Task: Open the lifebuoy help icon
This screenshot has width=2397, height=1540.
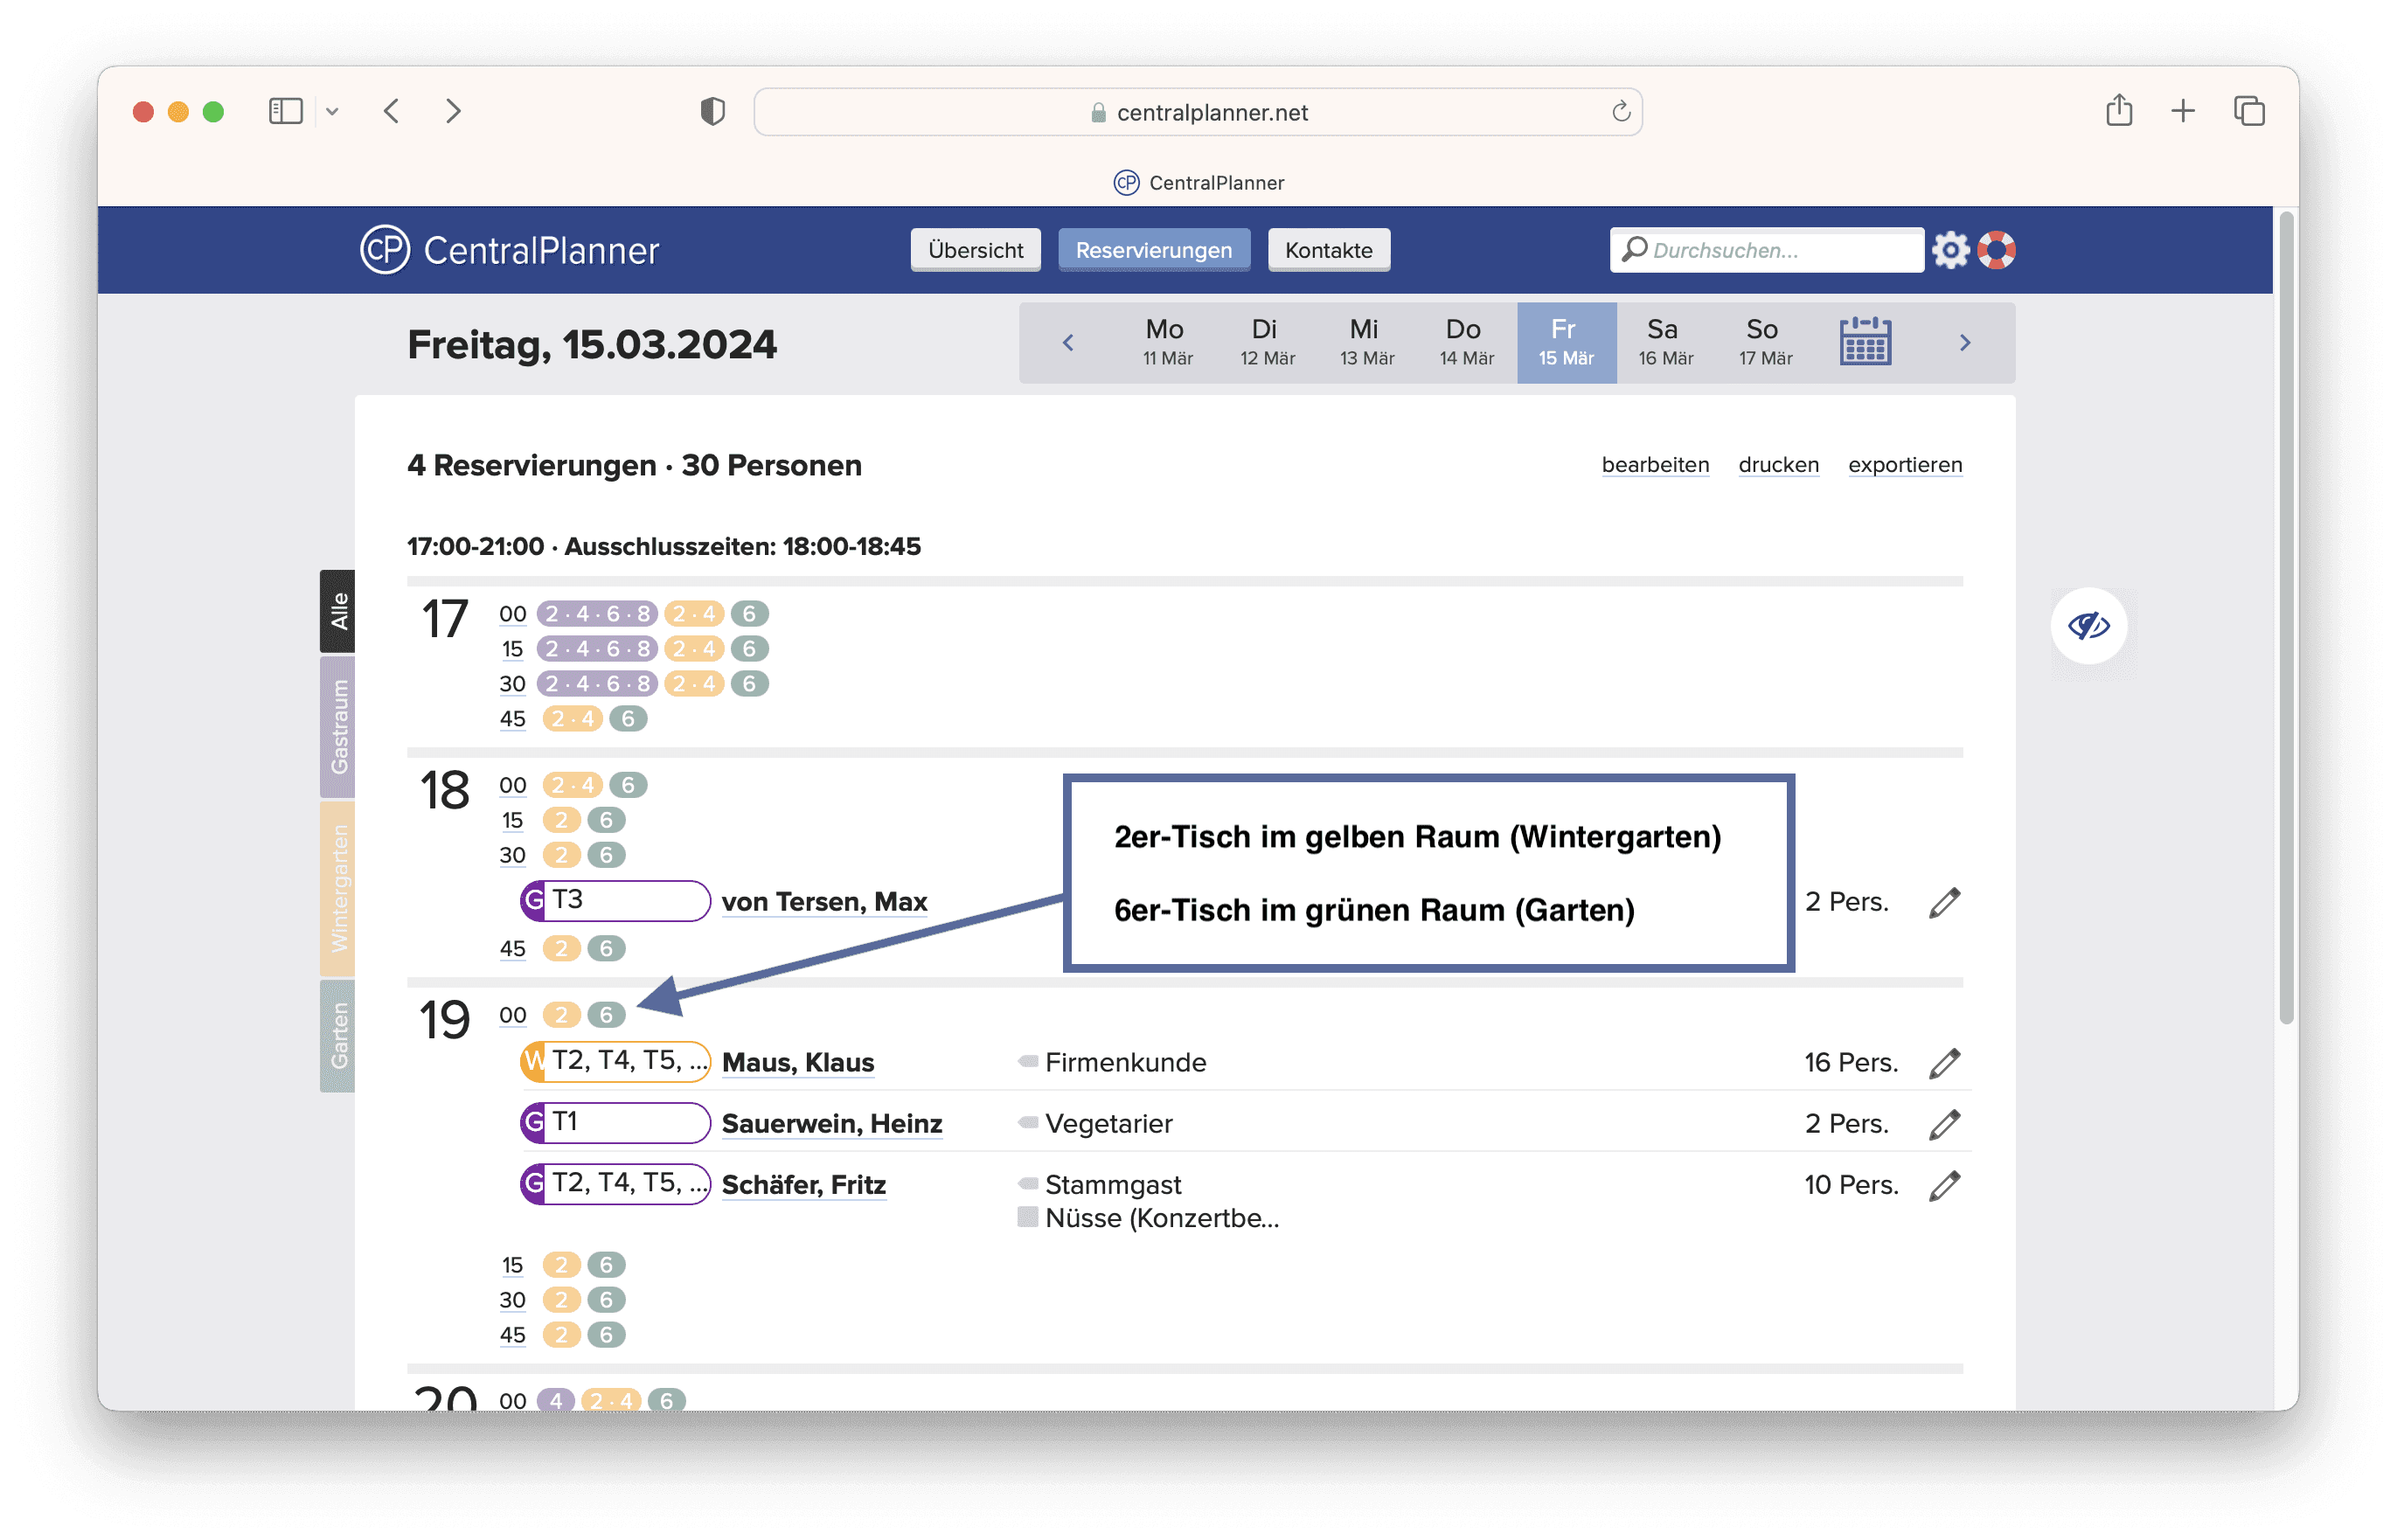Action: tap(1996, 250)
